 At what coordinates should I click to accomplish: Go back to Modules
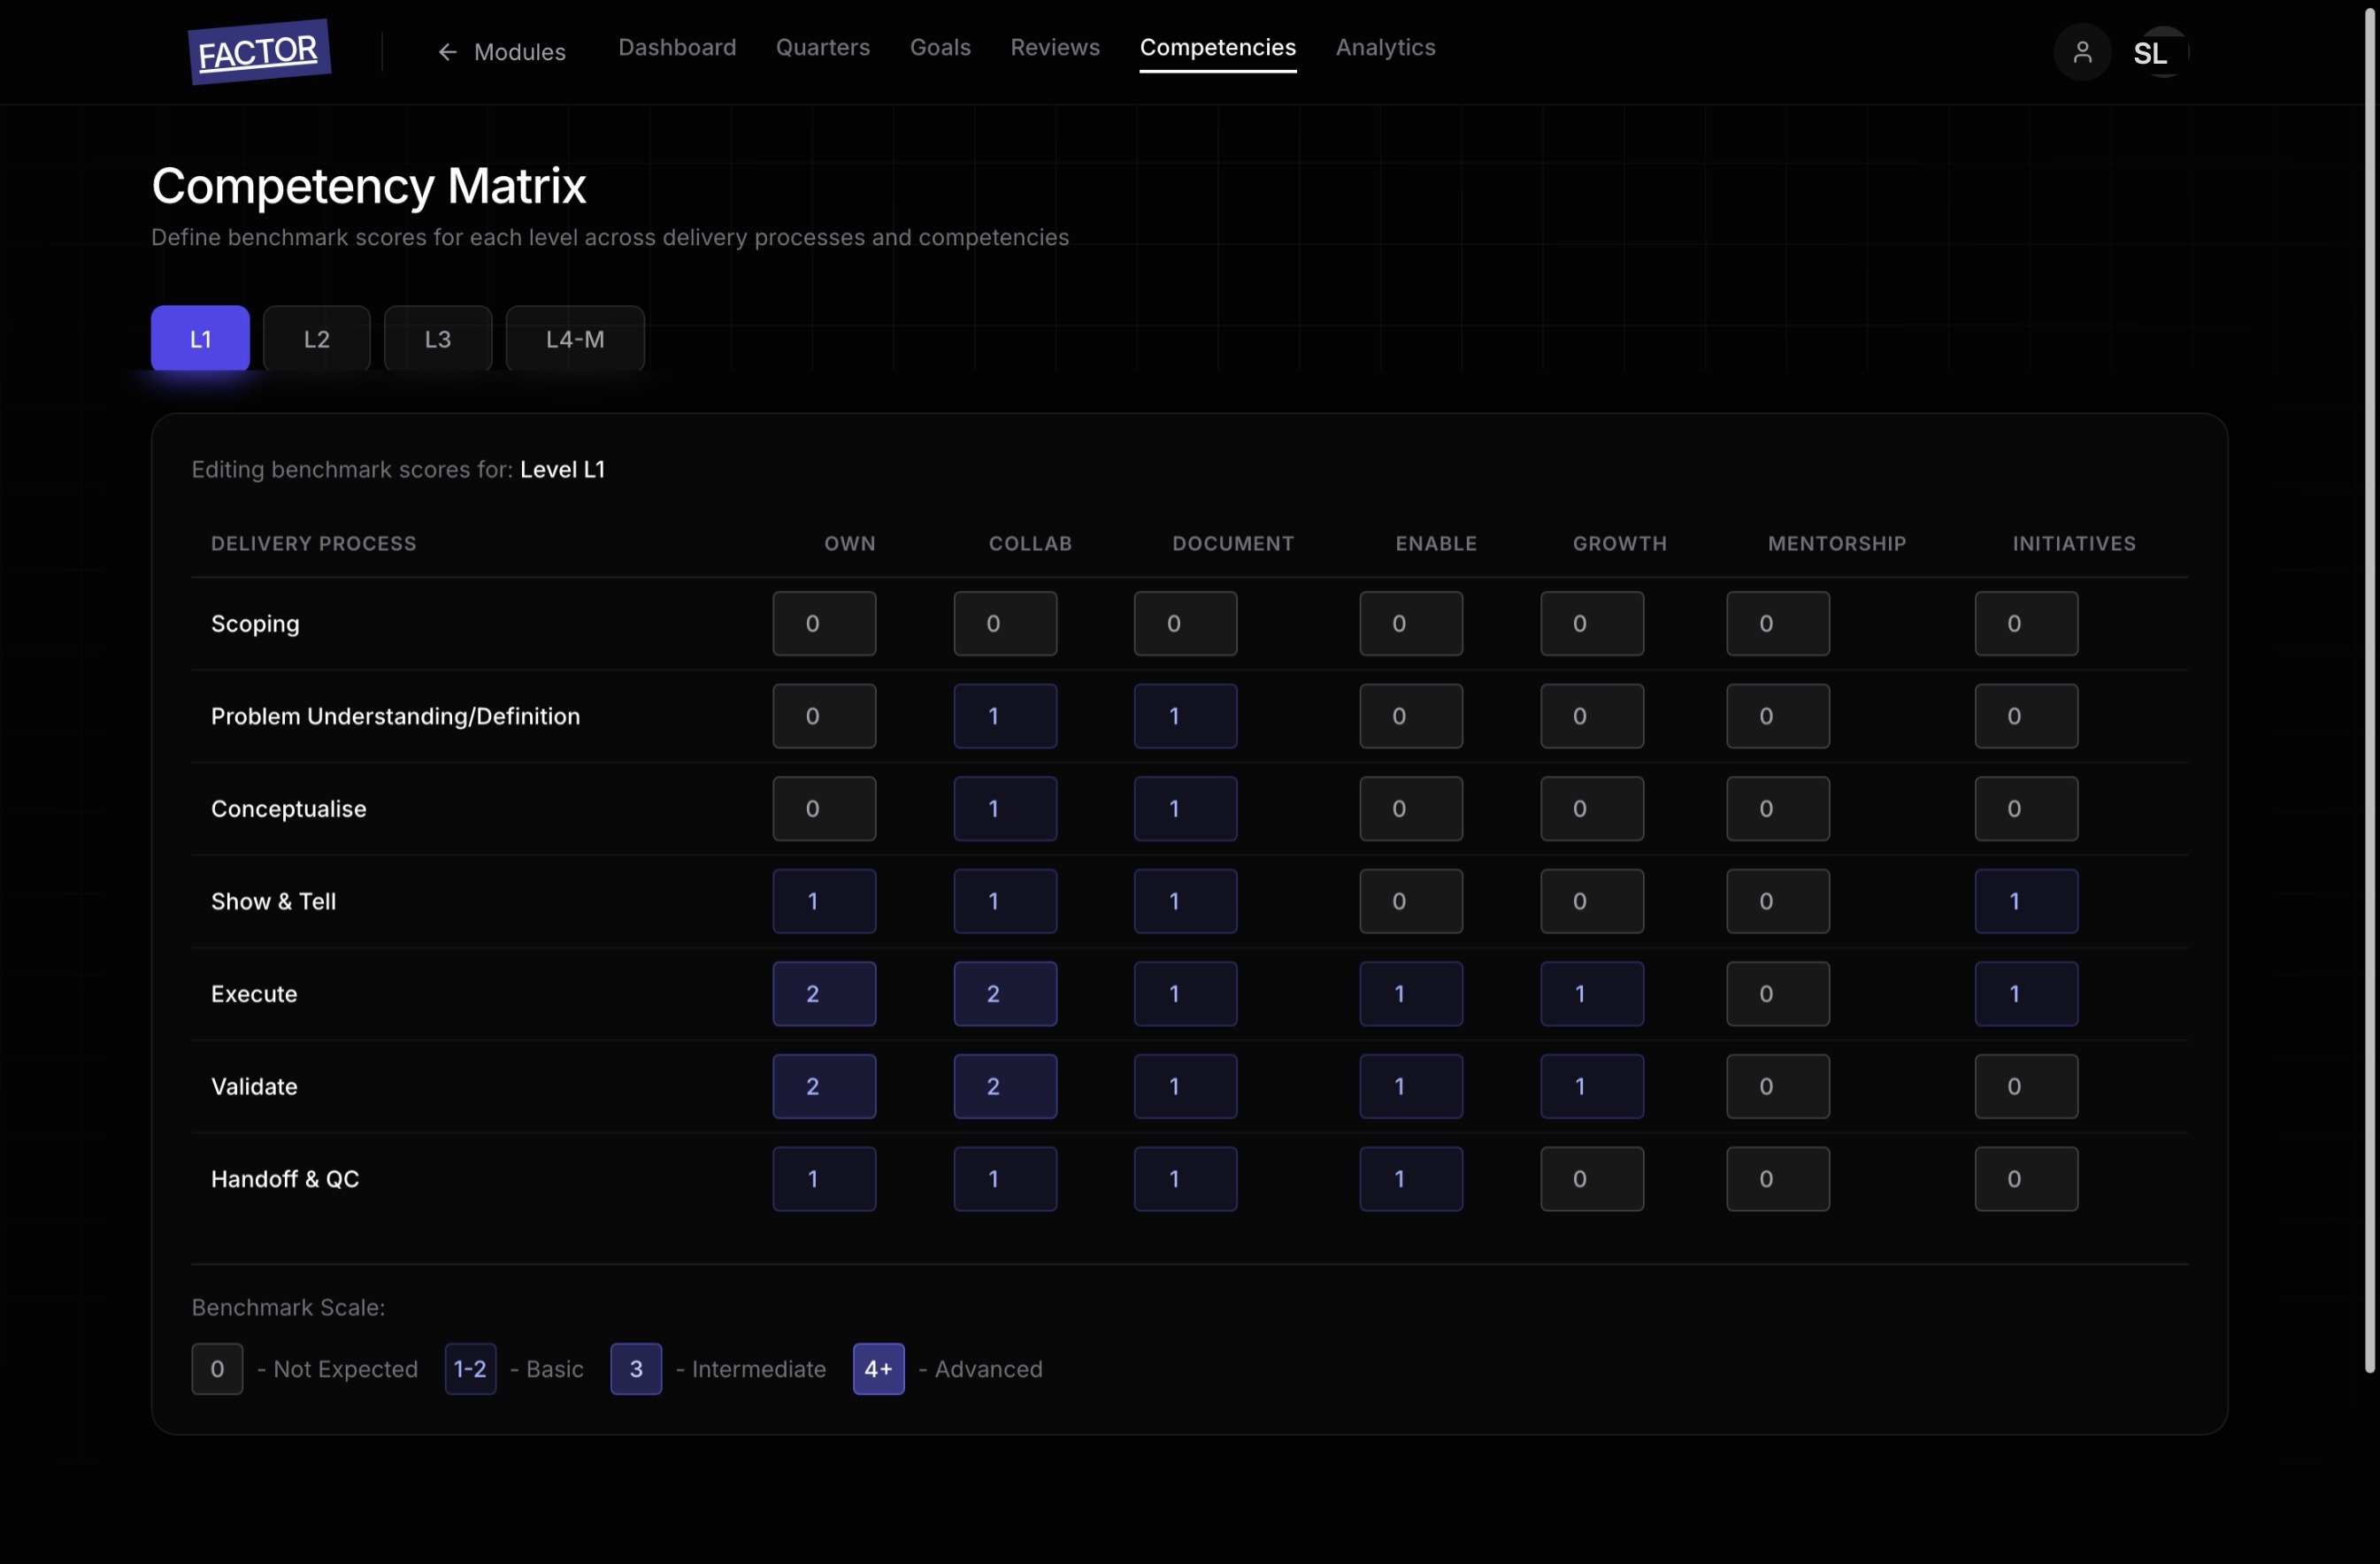click(x=501, y=52)
